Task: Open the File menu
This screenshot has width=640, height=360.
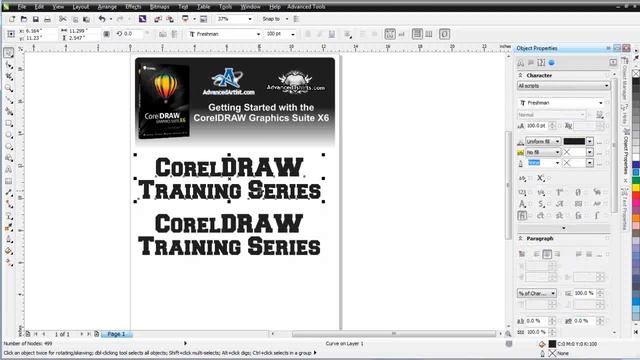Action: pos(22,7)
